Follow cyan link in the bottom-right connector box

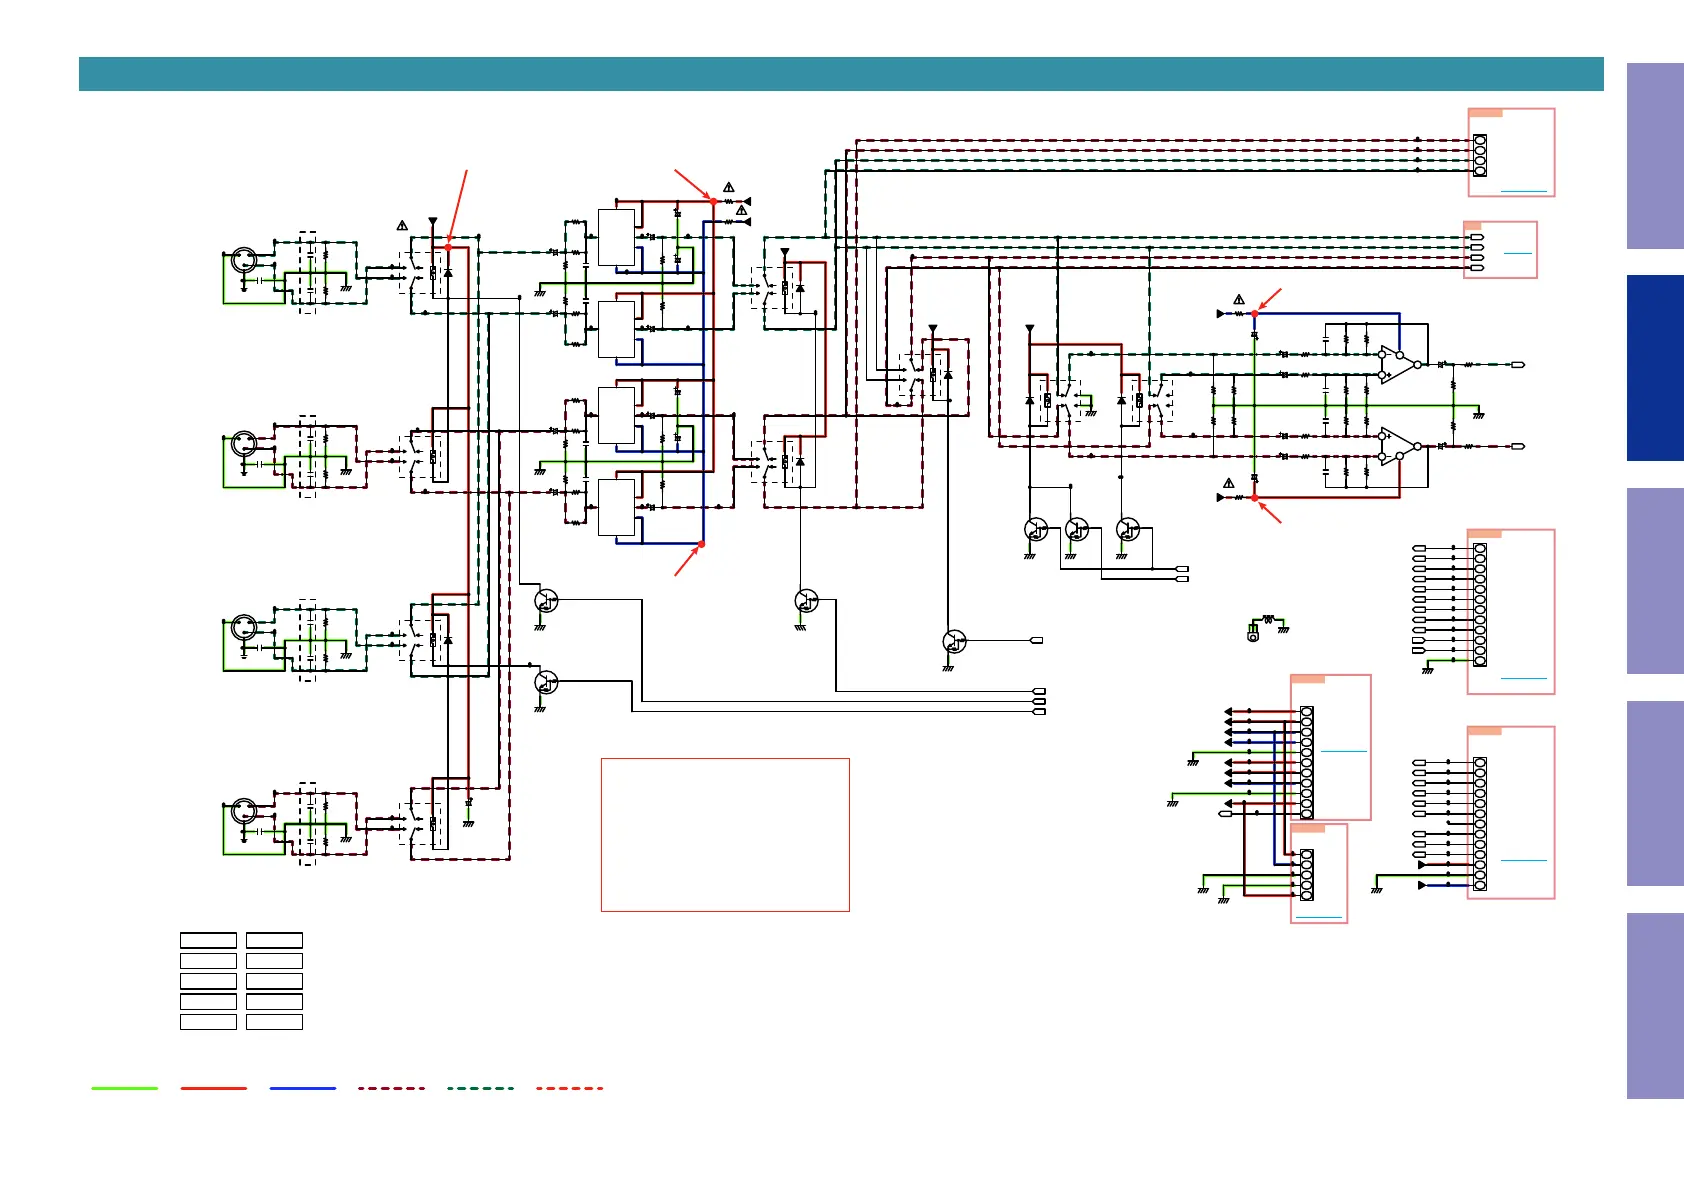(1523, 860)
